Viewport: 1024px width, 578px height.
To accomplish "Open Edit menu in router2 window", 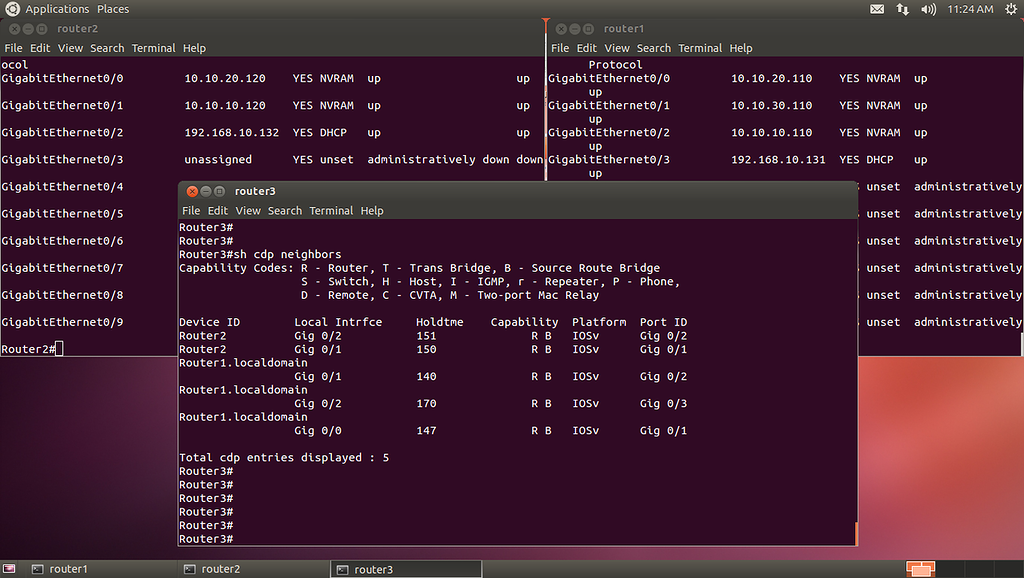I will tap(40, 48).
